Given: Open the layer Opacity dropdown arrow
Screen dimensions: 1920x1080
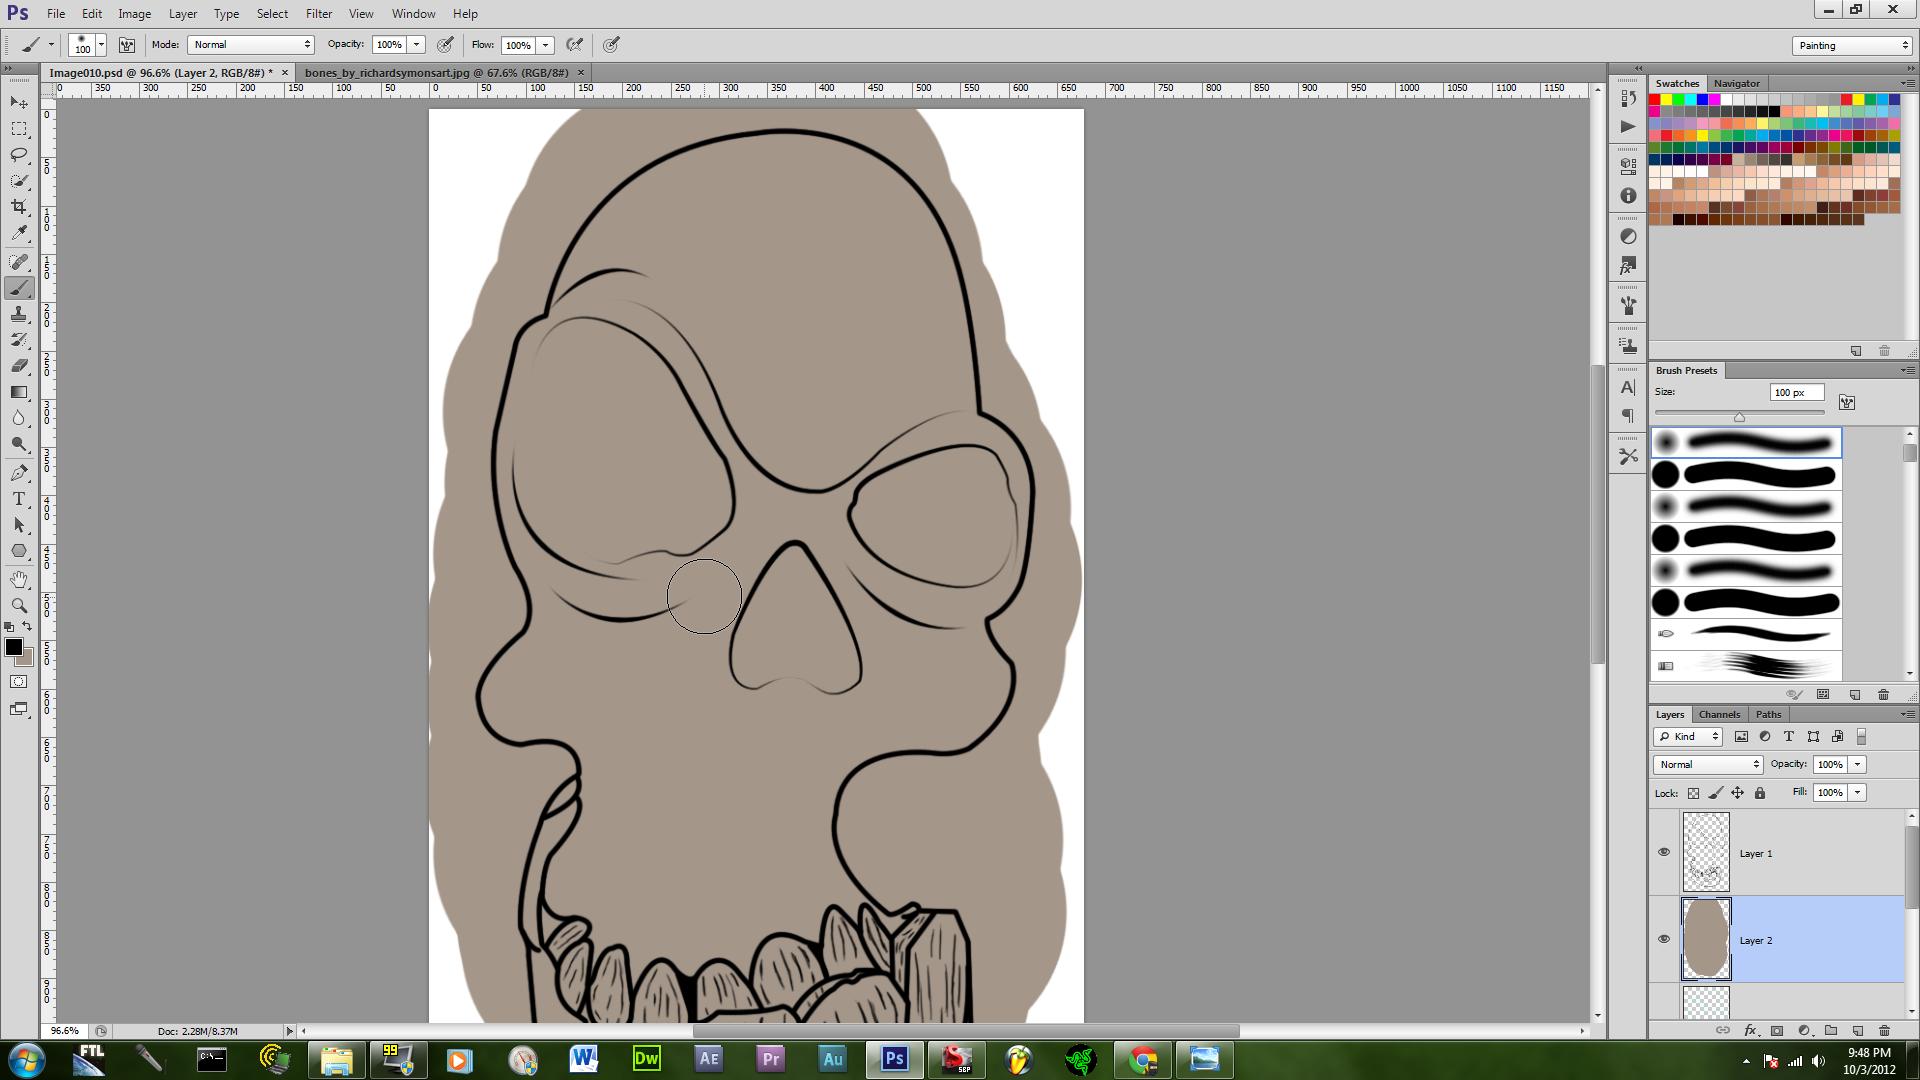Looking at the screenshot, I should point(1857,765).
